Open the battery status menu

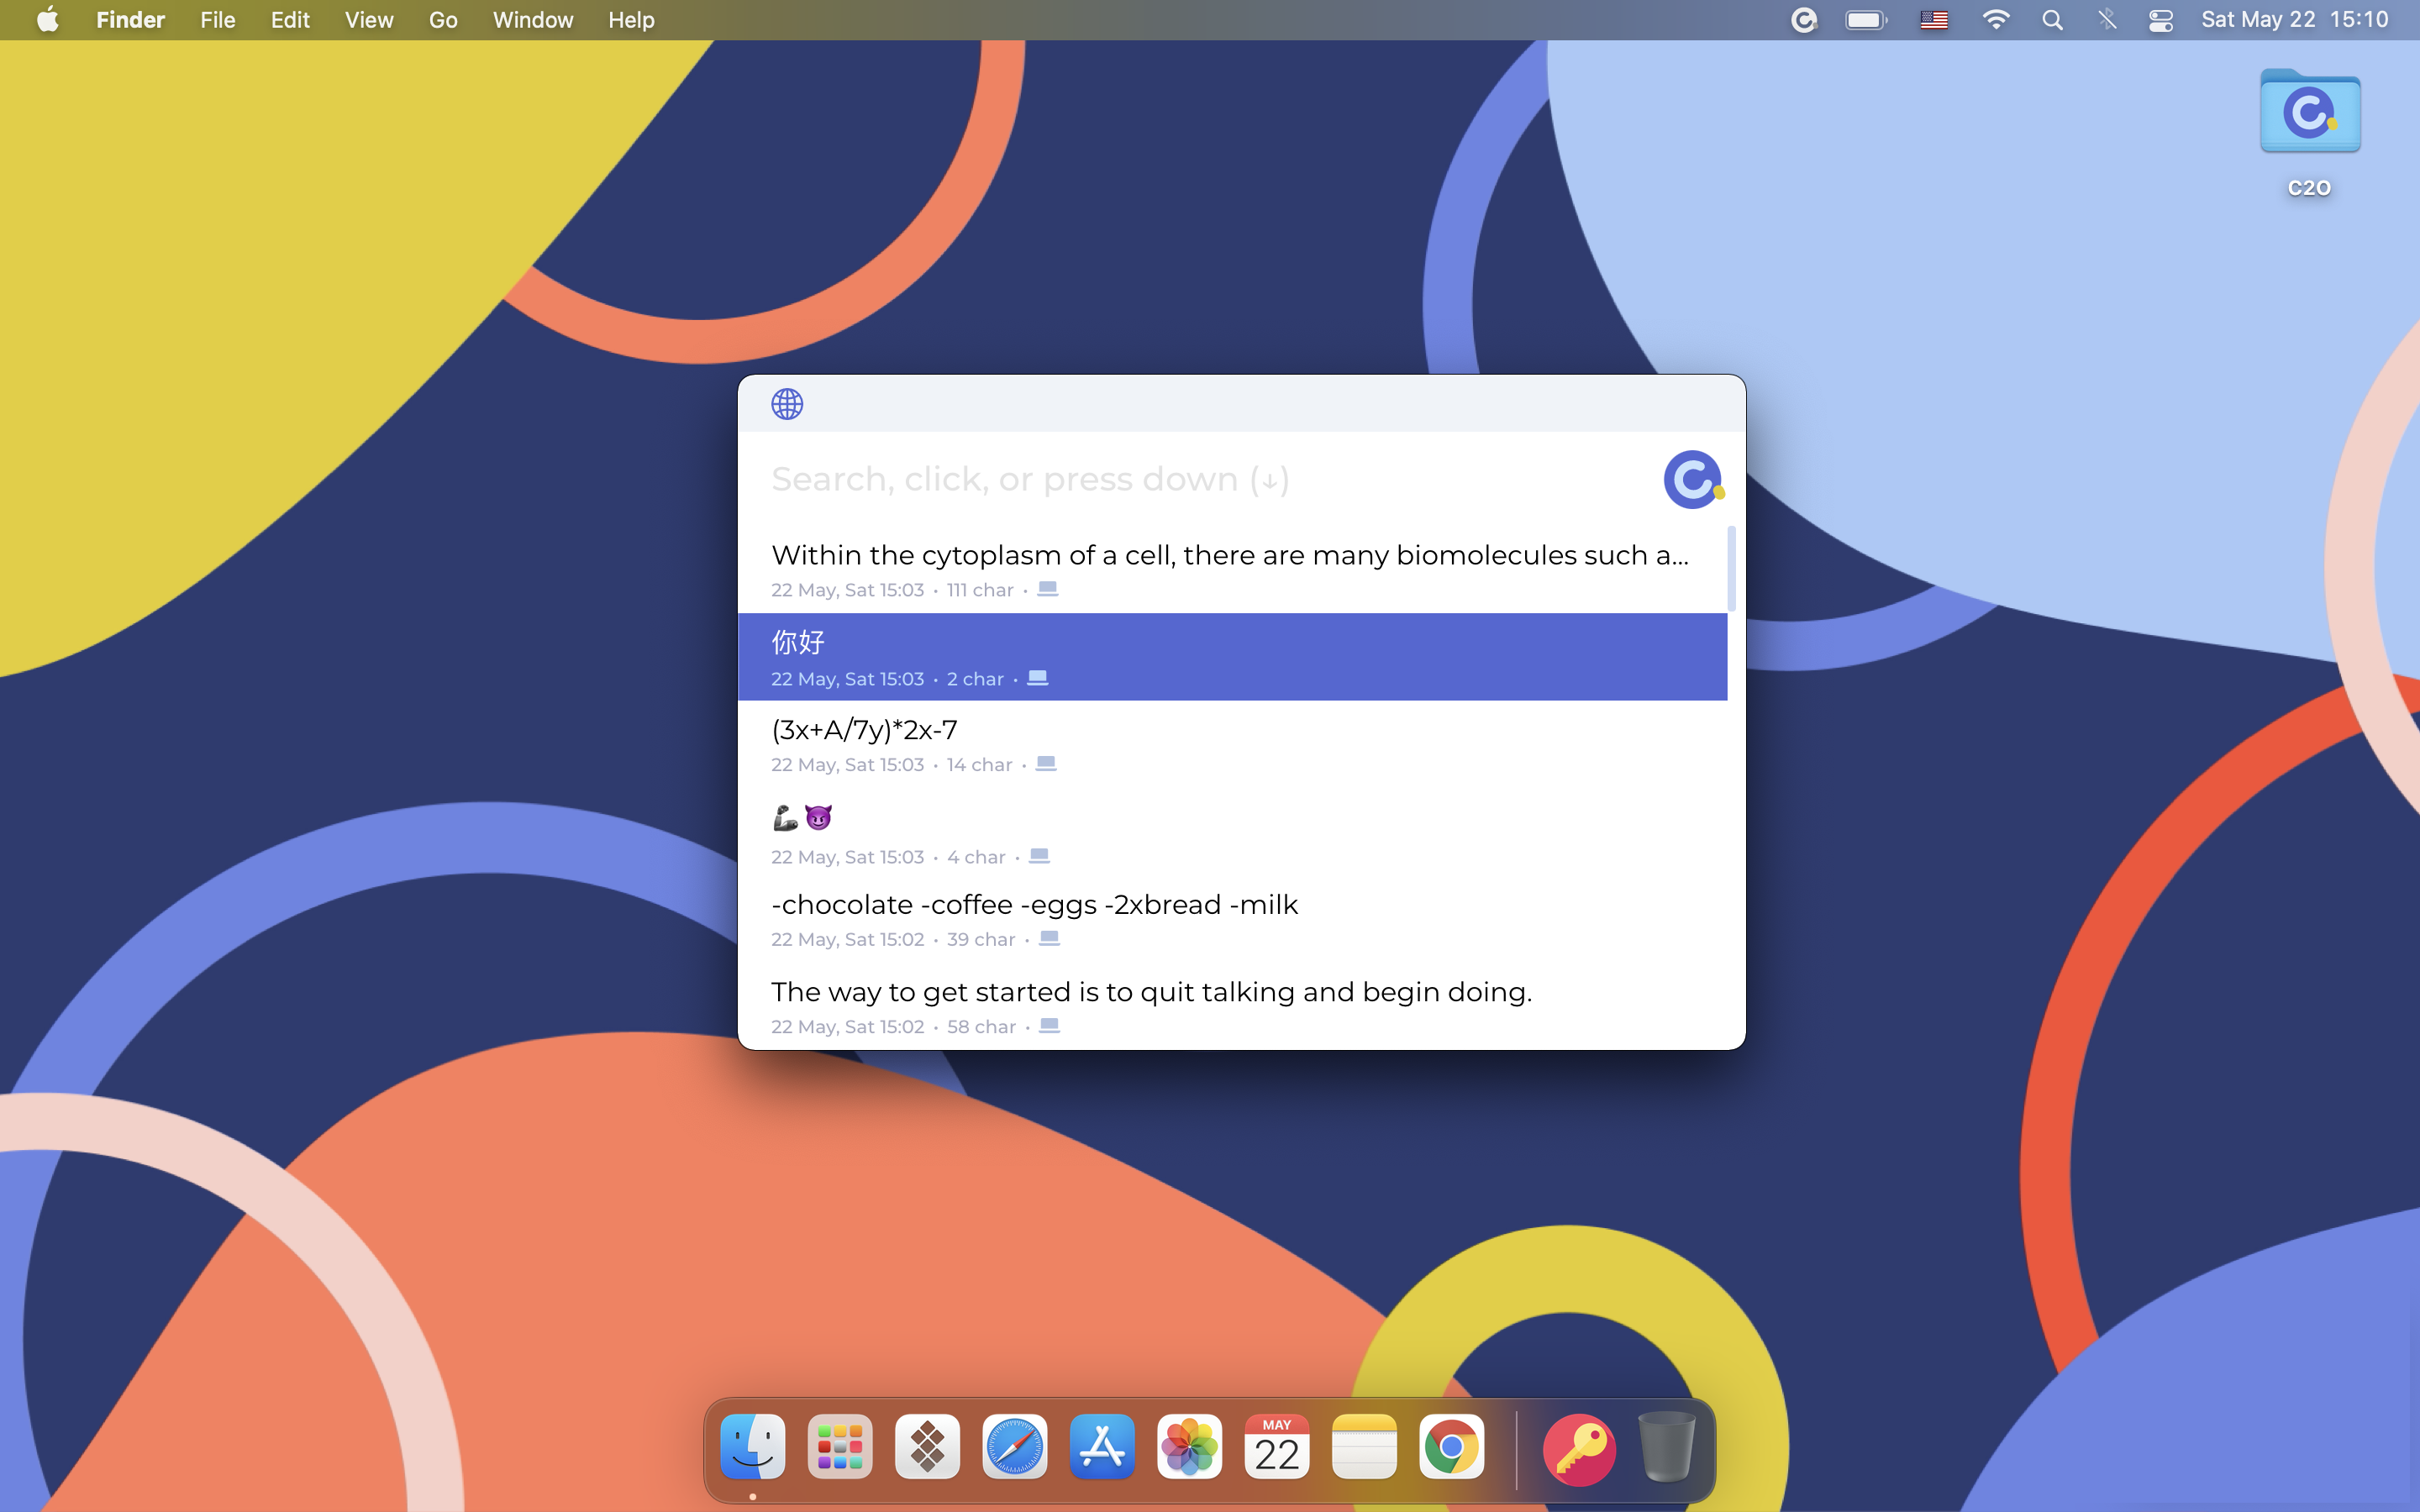click(1865, 20)
